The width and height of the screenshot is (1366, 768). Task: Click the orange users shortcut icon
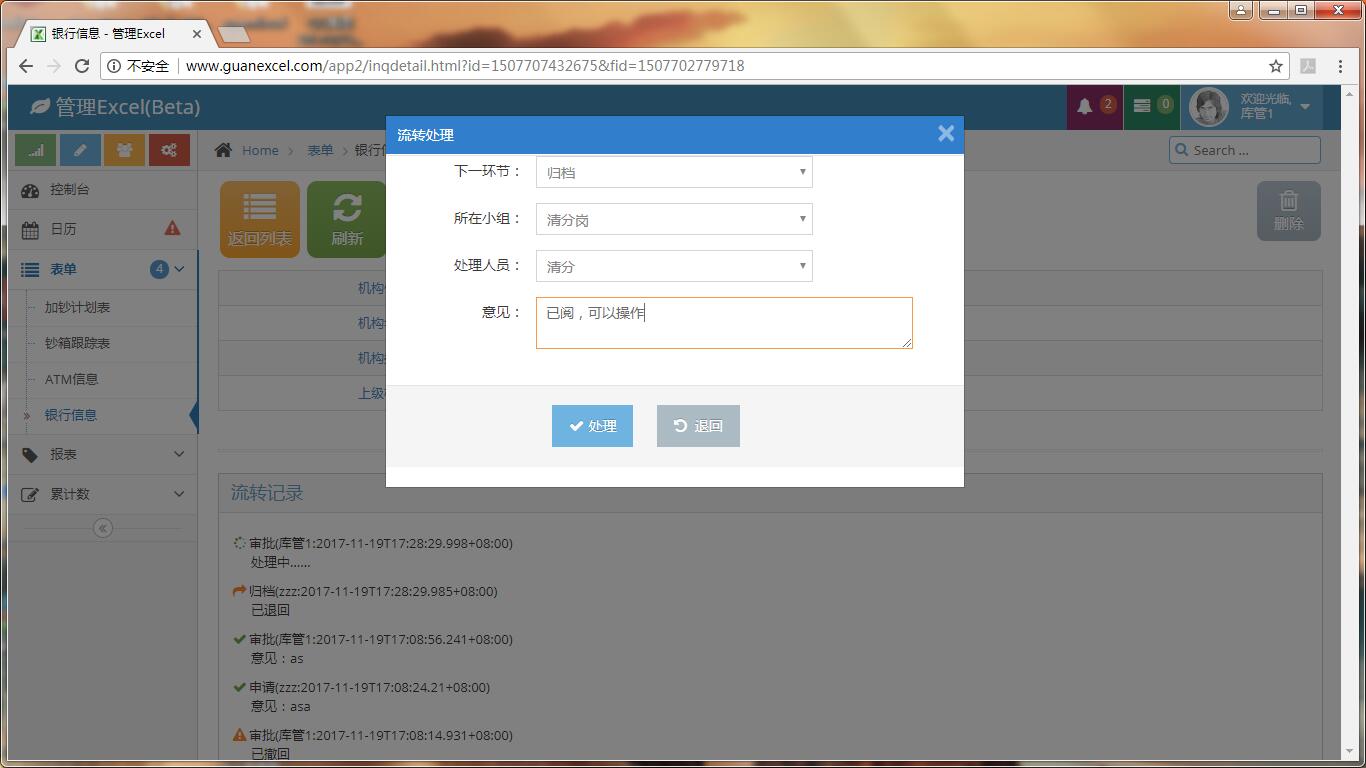click(x=124, y=150)
